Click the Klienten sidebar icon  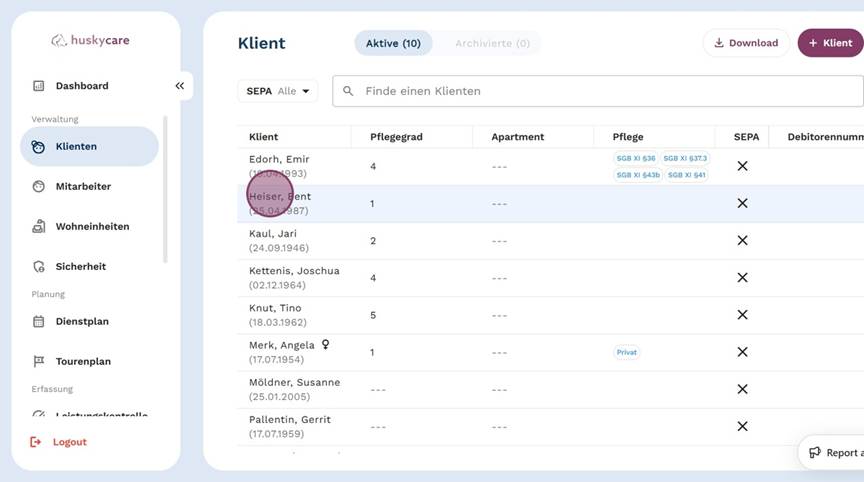click(38, 146)
